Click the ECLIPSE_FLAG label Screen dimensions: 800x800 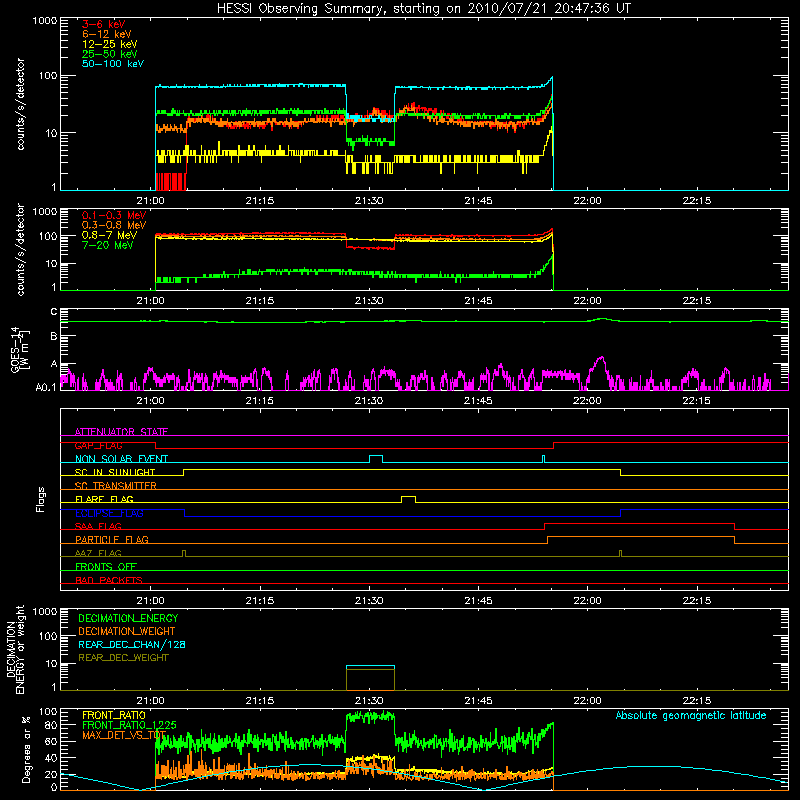109,513
